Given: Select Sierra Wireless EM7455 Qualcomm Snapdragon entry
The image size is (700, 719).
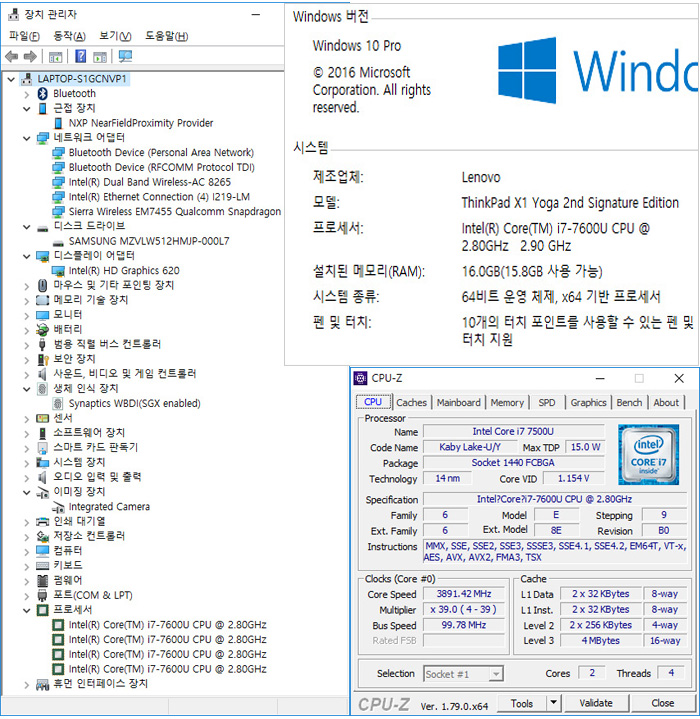Looking at the screenshot, I should point(175,212).
